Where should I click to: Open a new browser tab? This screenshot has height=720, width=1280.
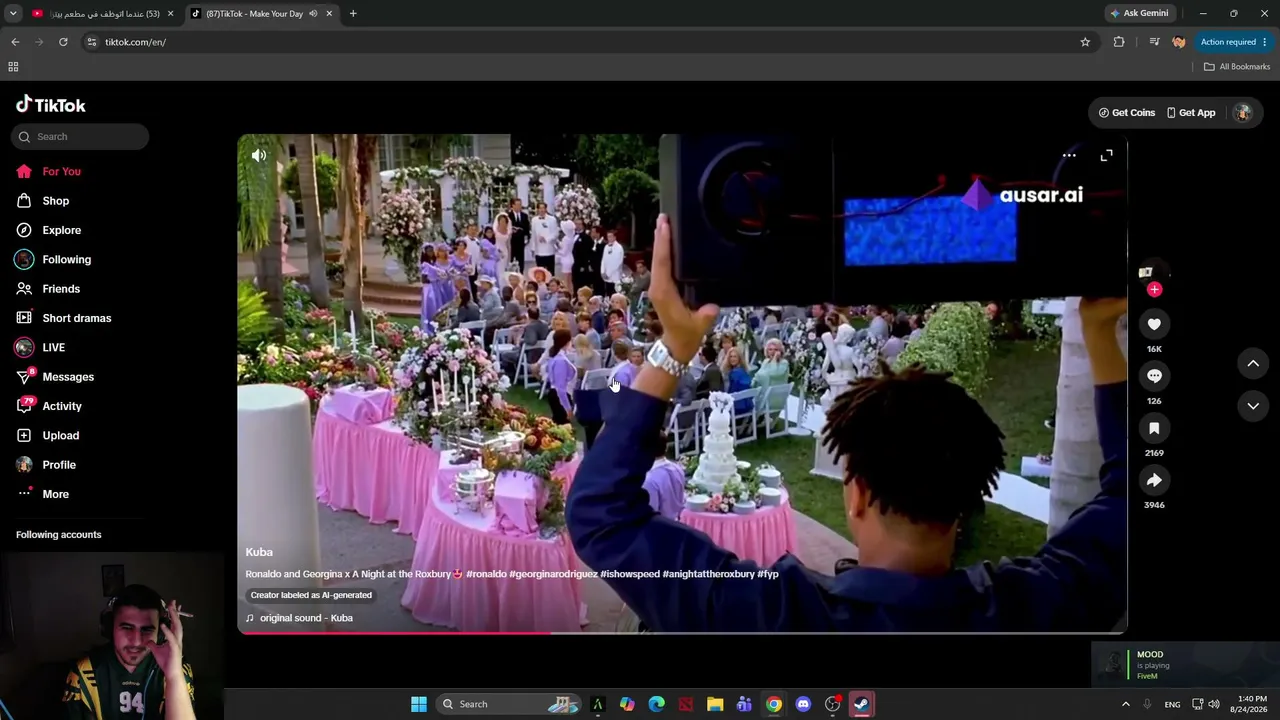(x=353, y=14)
